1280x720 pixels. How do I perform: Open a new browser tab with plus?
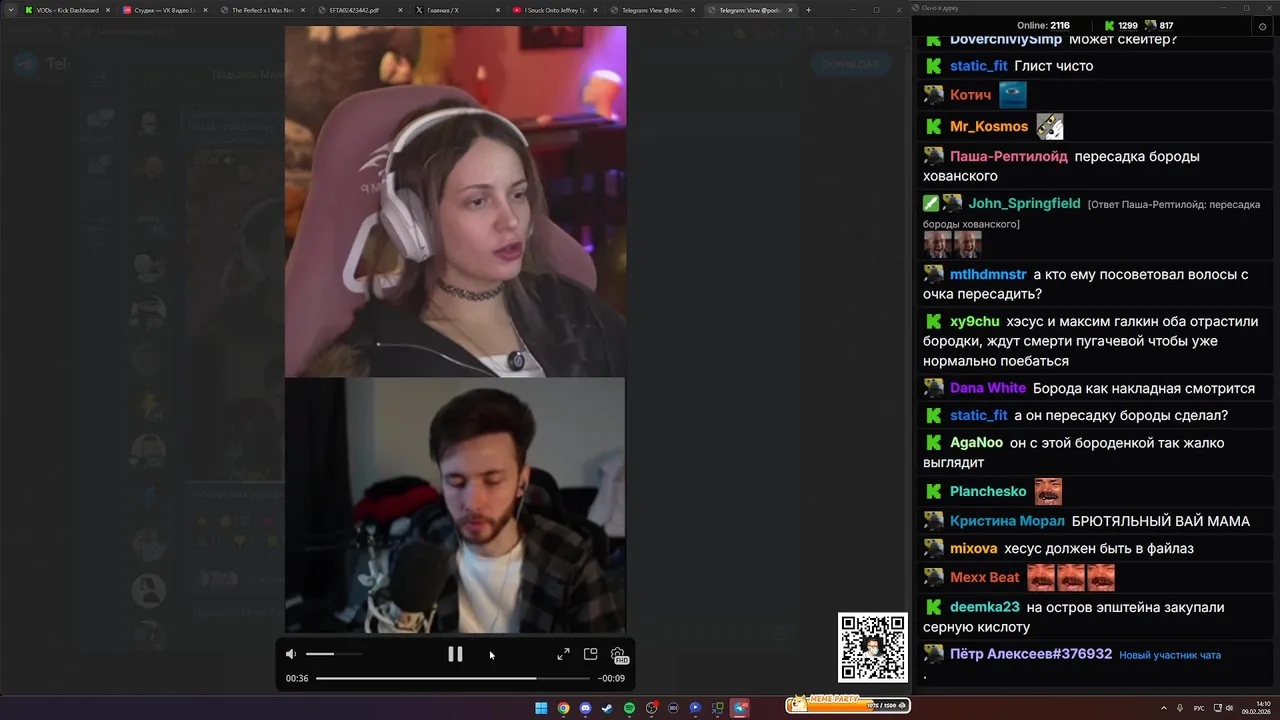point(808,10)
